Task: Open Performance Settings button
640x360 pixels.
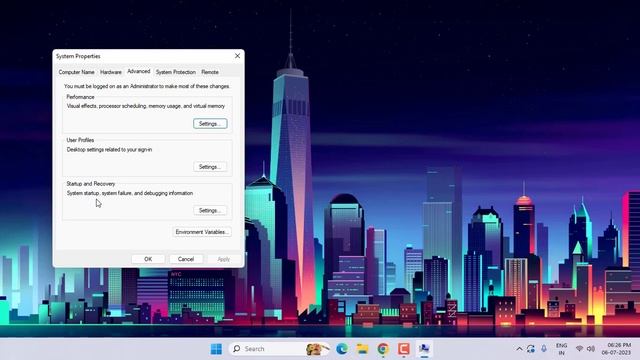Action: click(x=210, y=124)
